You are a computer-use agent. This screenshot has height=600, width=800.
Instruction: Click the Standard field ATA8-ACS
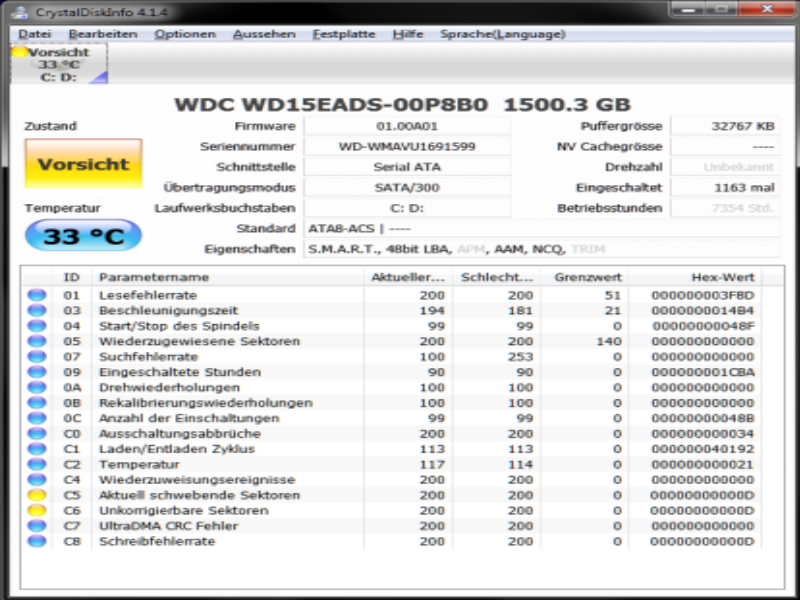point(542,229)
